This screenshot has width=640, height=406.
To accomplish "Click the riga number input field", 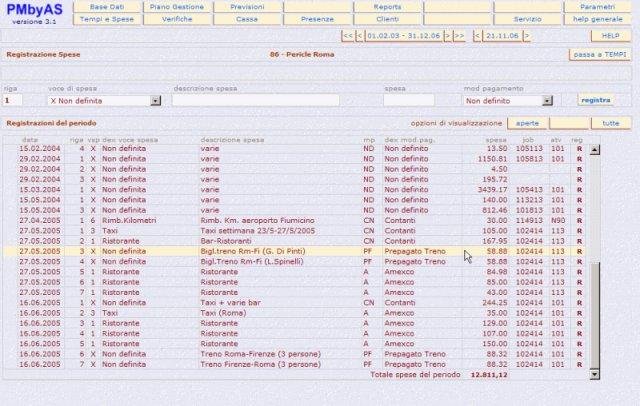I will [13, 100].
